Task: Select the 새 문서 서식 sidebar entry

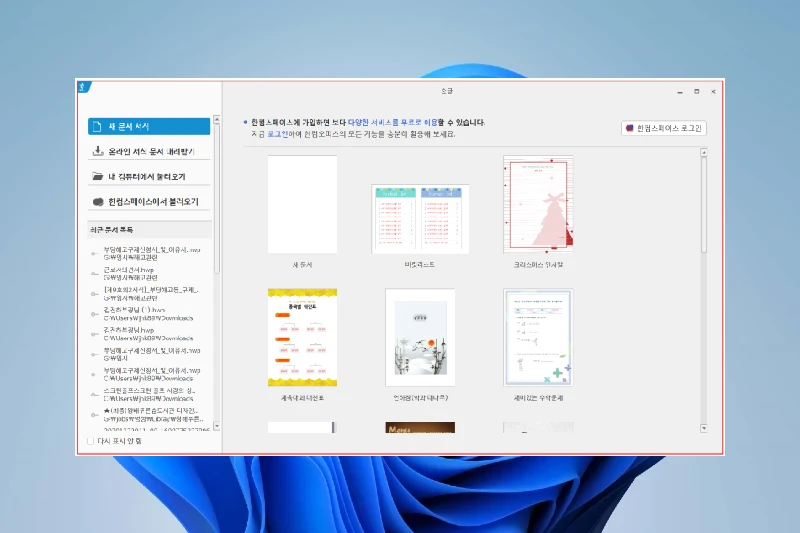Action: pyautogui.click(x=148, y=126)
